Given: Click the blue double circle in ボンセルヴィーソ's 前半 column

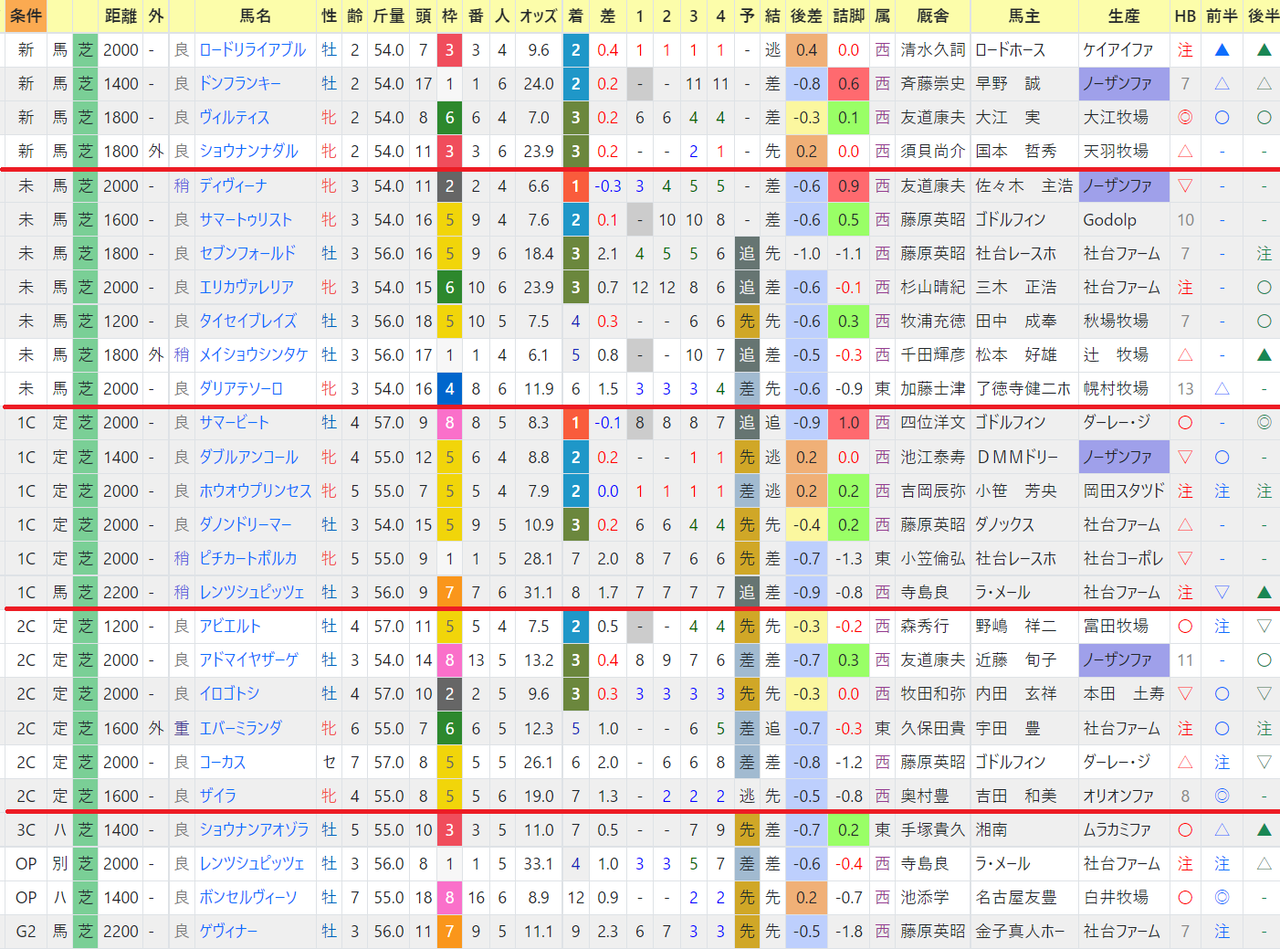Looking at the screenshot, I should point(1222,898).
